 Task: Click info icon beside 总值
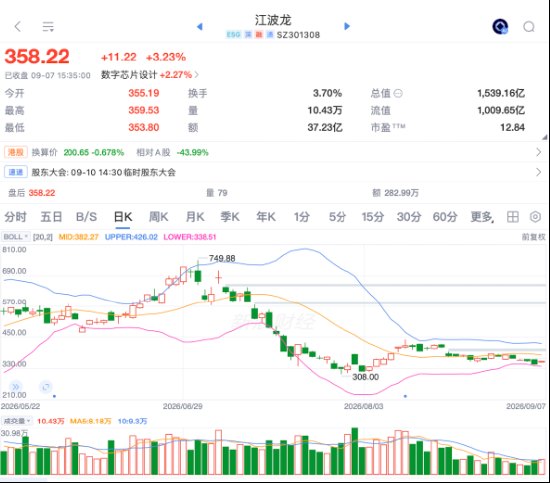[x=398, y=93]
